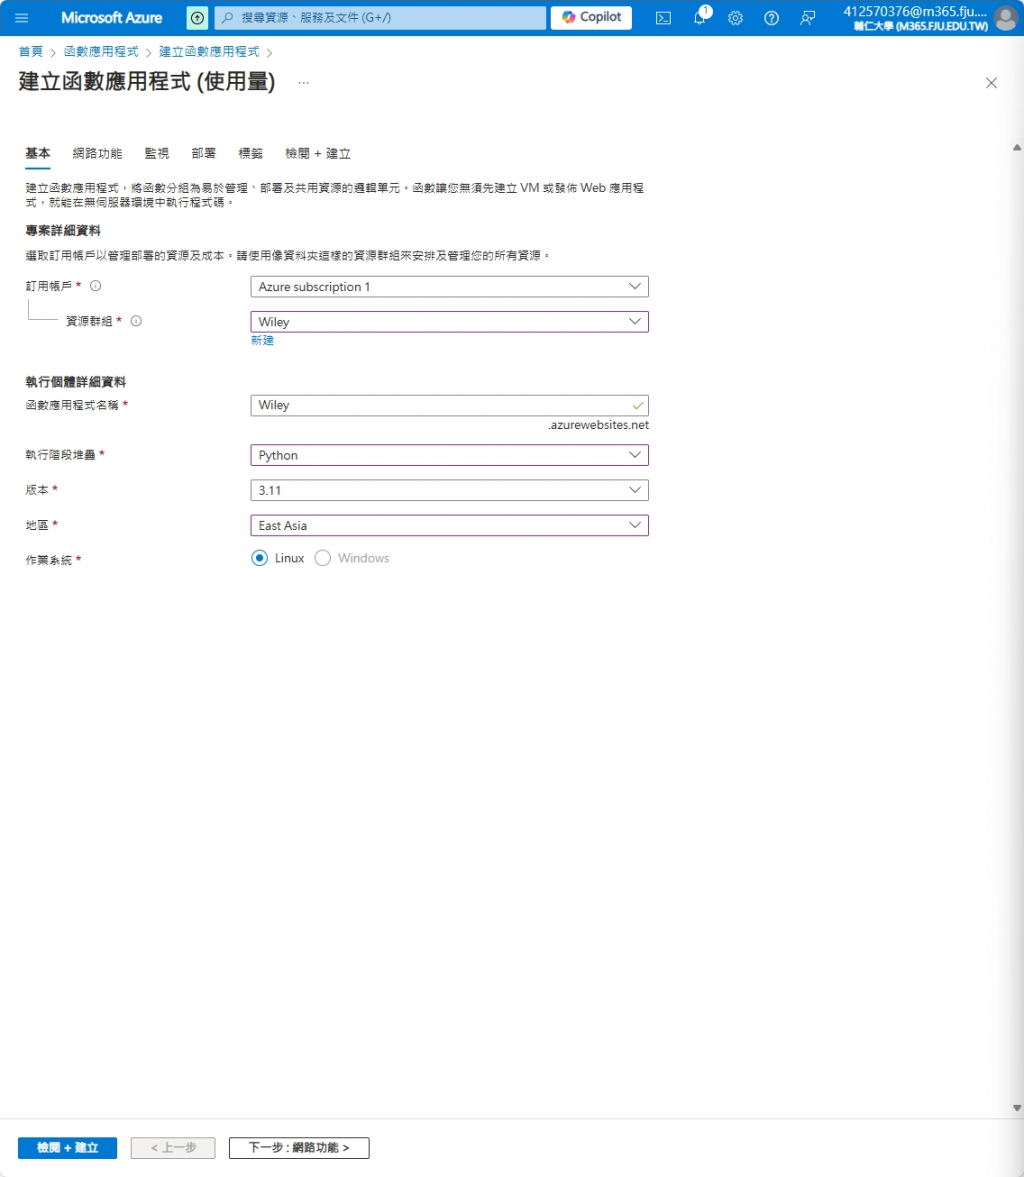Focus the resource search box

click(380, 17)
